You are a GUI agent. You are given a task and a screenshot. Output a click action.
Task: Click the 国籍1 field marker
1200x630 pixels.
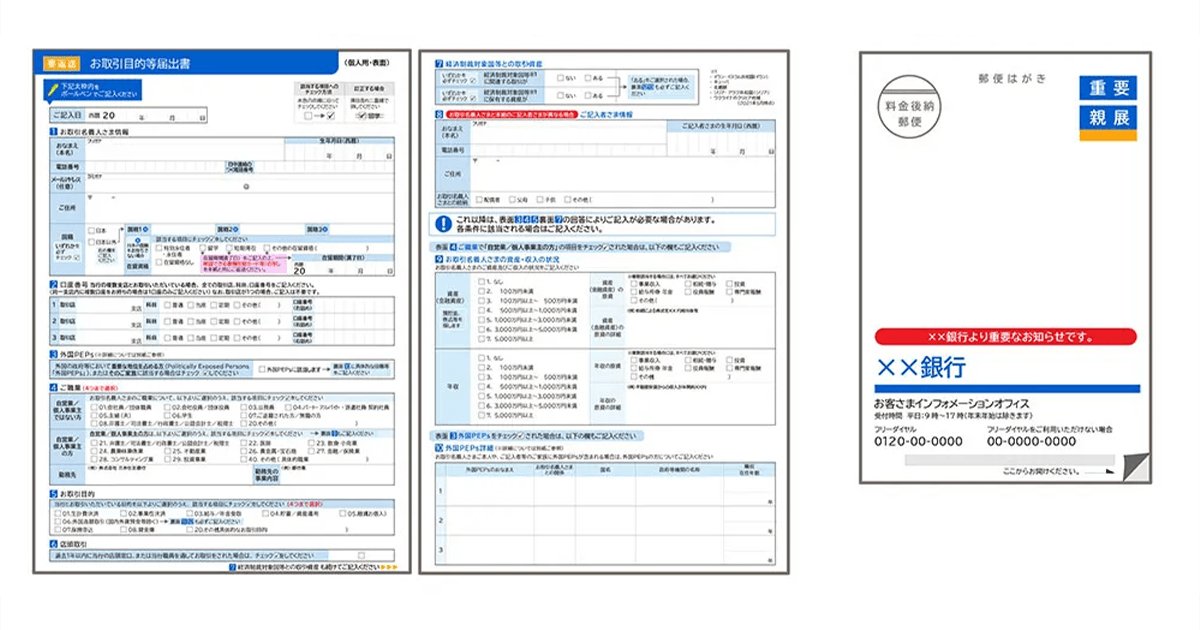[137, 228]
